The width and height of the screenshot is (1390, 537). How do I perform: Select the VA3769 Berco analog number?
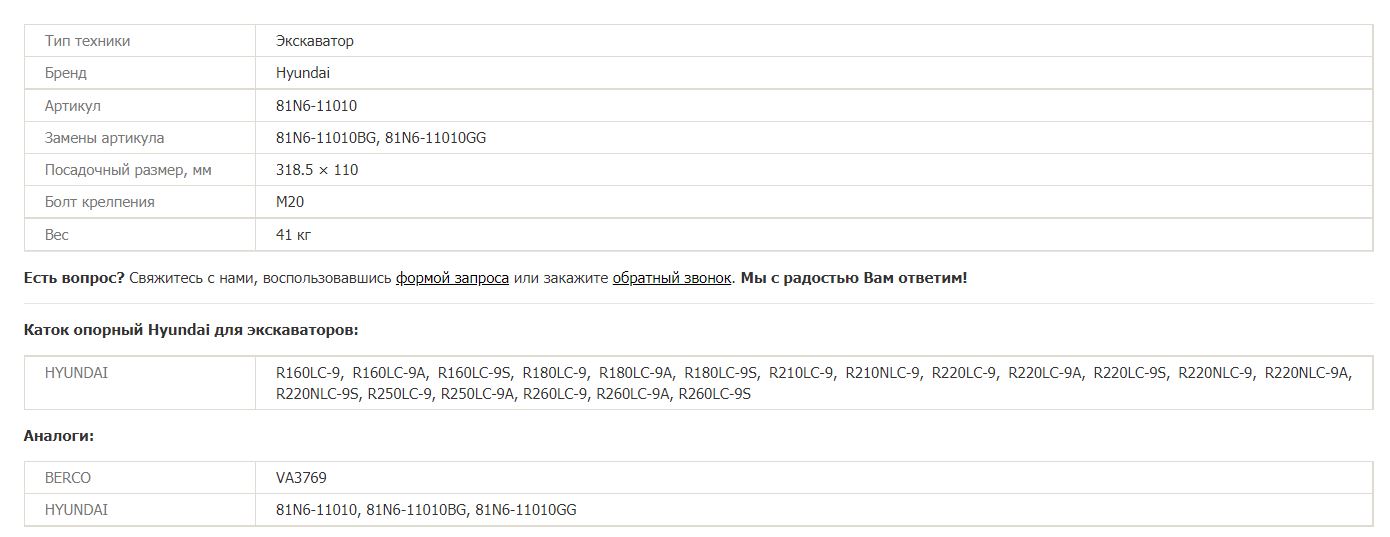click(301, 478)
